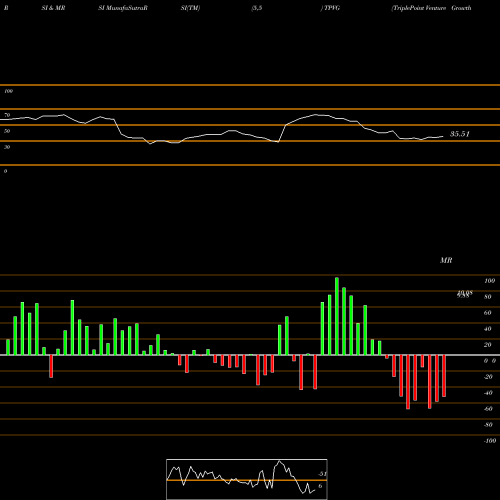Click the MR axis label -80
The width and height of the screenshot is (500, 500).
point(488,425)
